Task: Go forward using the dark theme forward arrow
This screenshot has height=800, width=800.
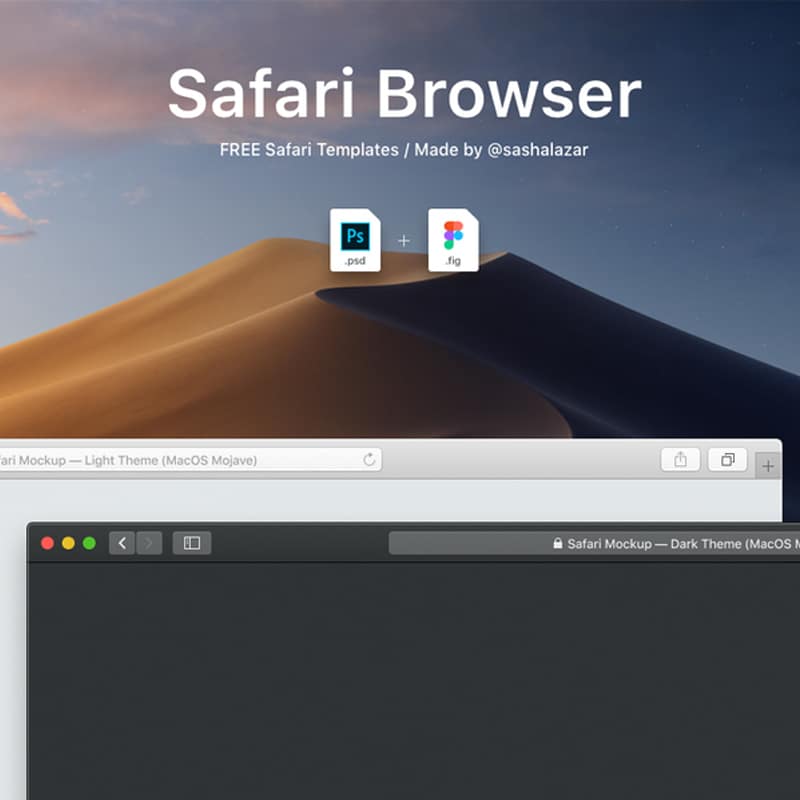Action: click(x=148, y=544)
